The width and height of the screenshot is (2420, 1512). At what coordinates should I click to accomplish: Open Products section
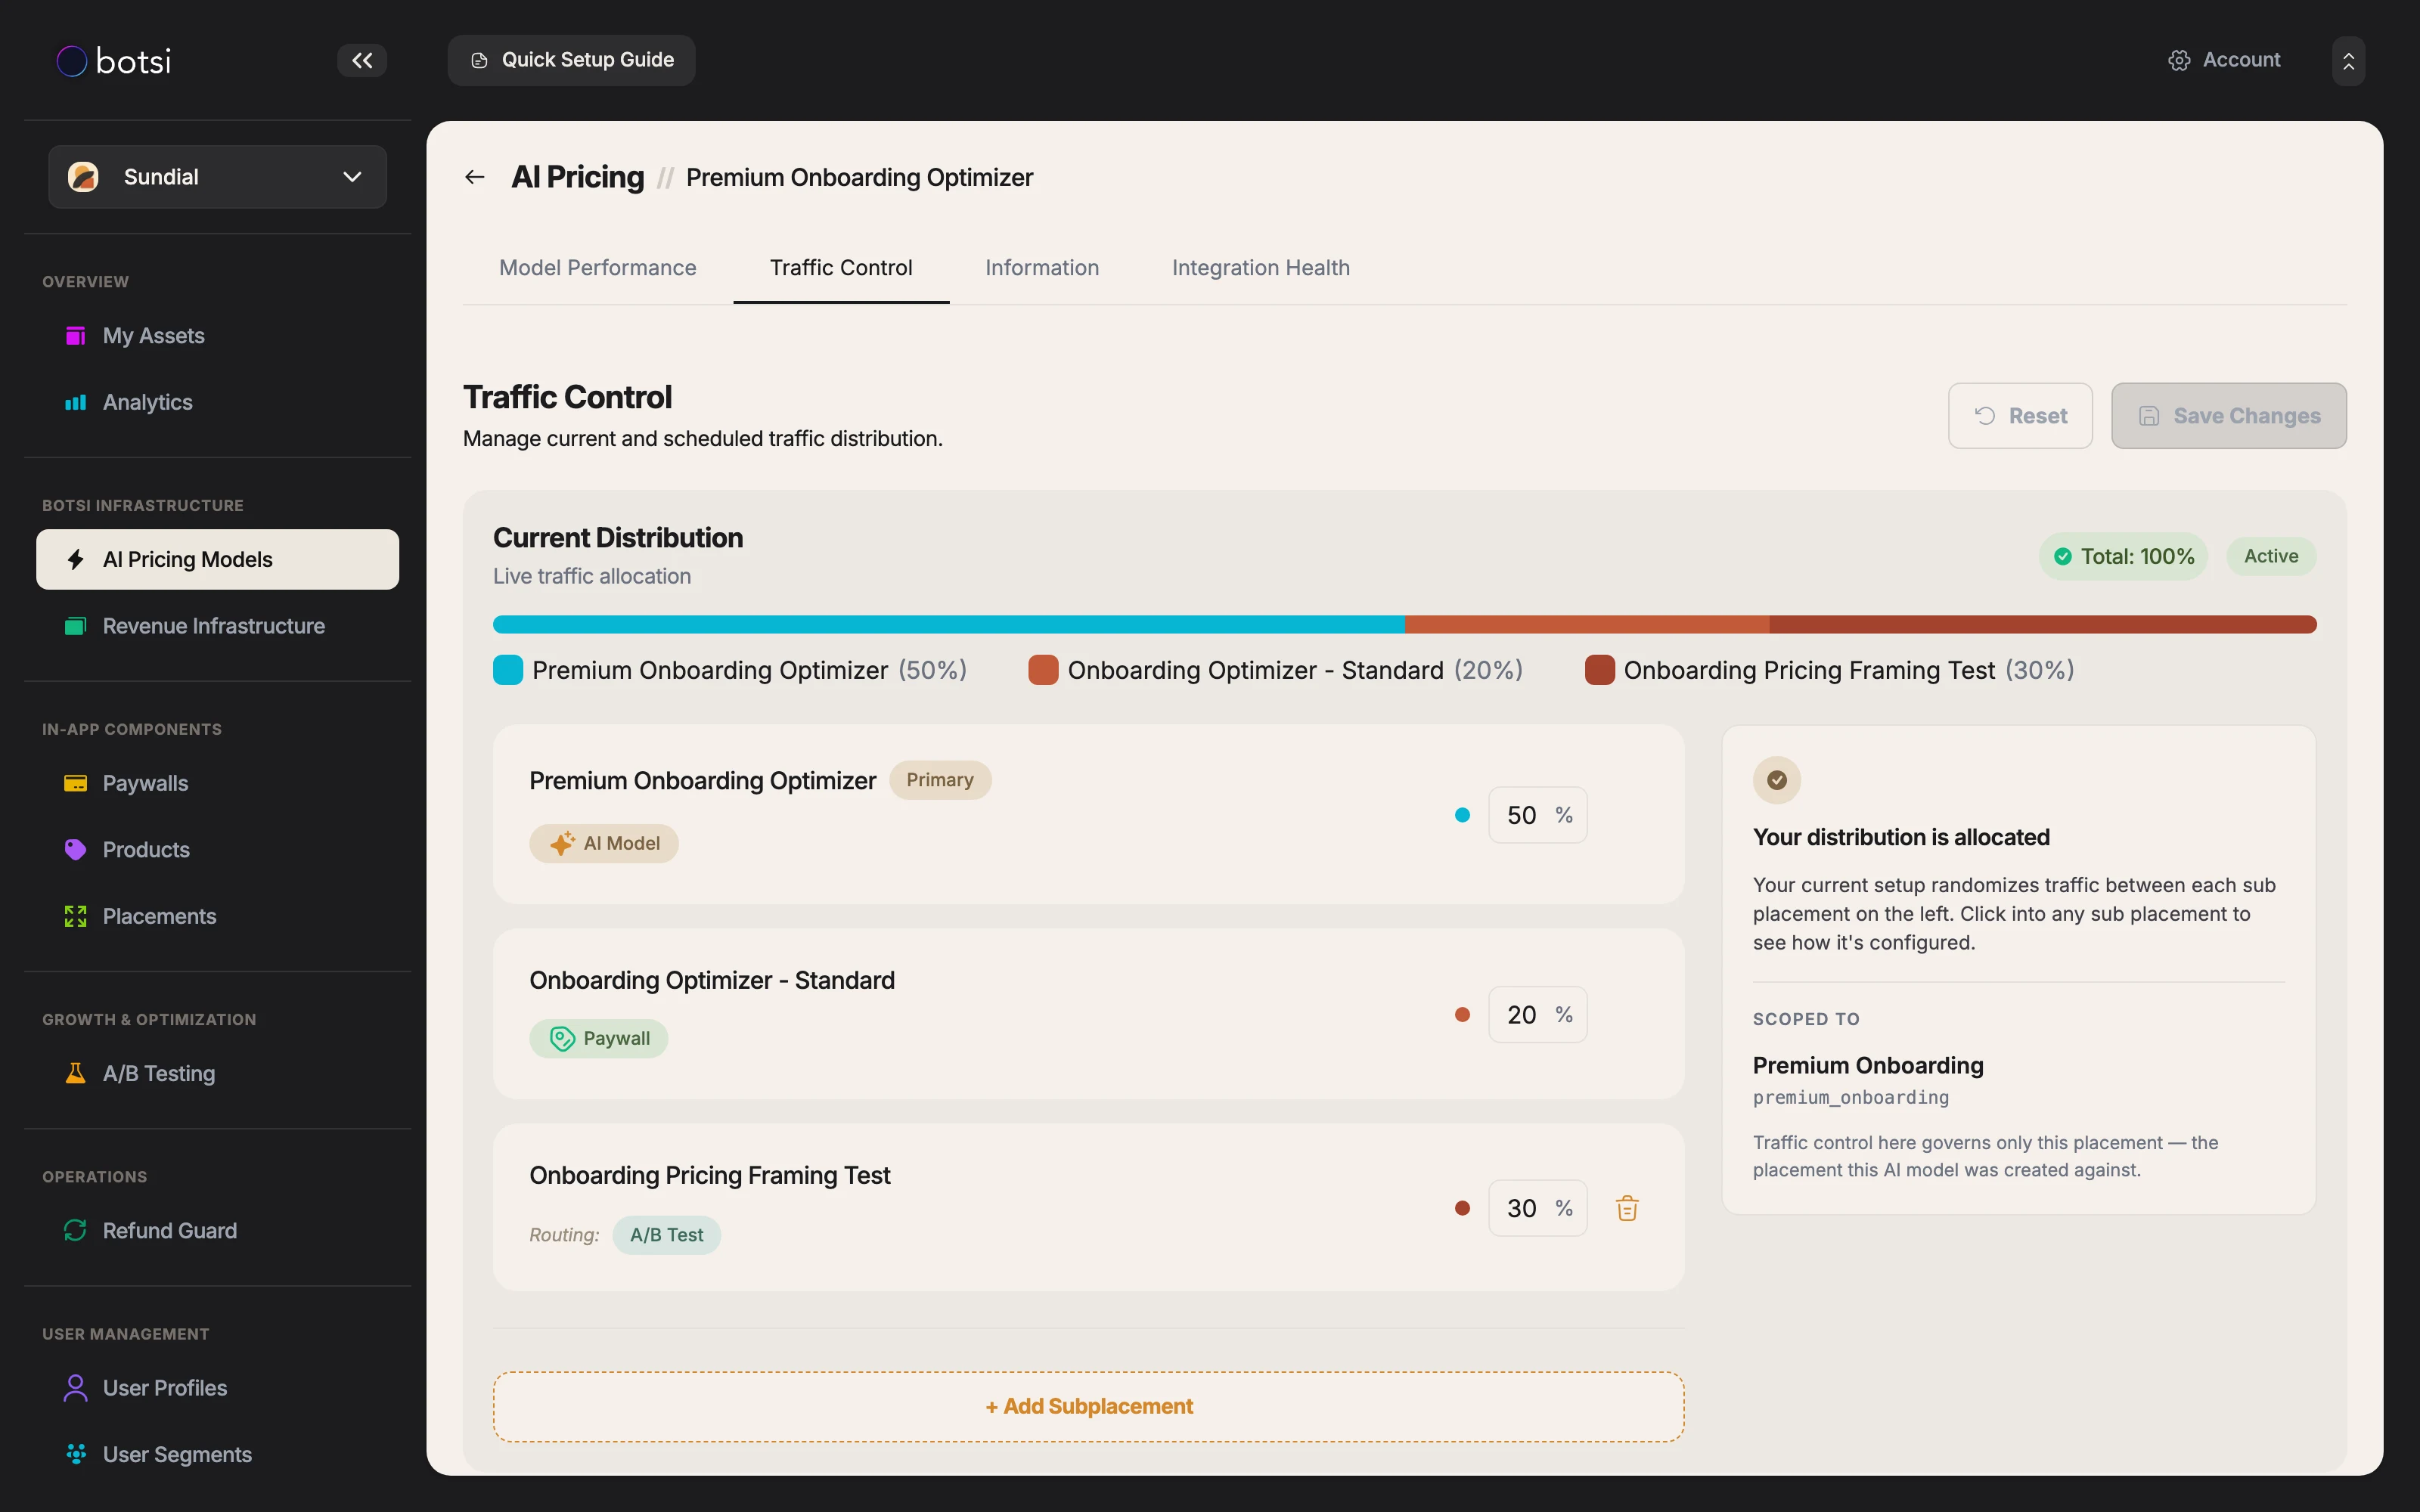(218, 850)
